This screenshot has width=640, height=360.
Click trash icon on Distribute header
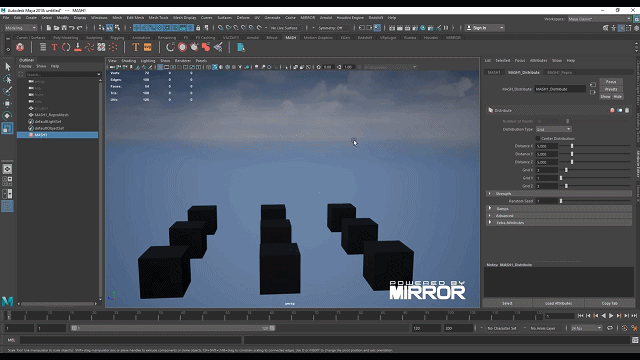627,110
